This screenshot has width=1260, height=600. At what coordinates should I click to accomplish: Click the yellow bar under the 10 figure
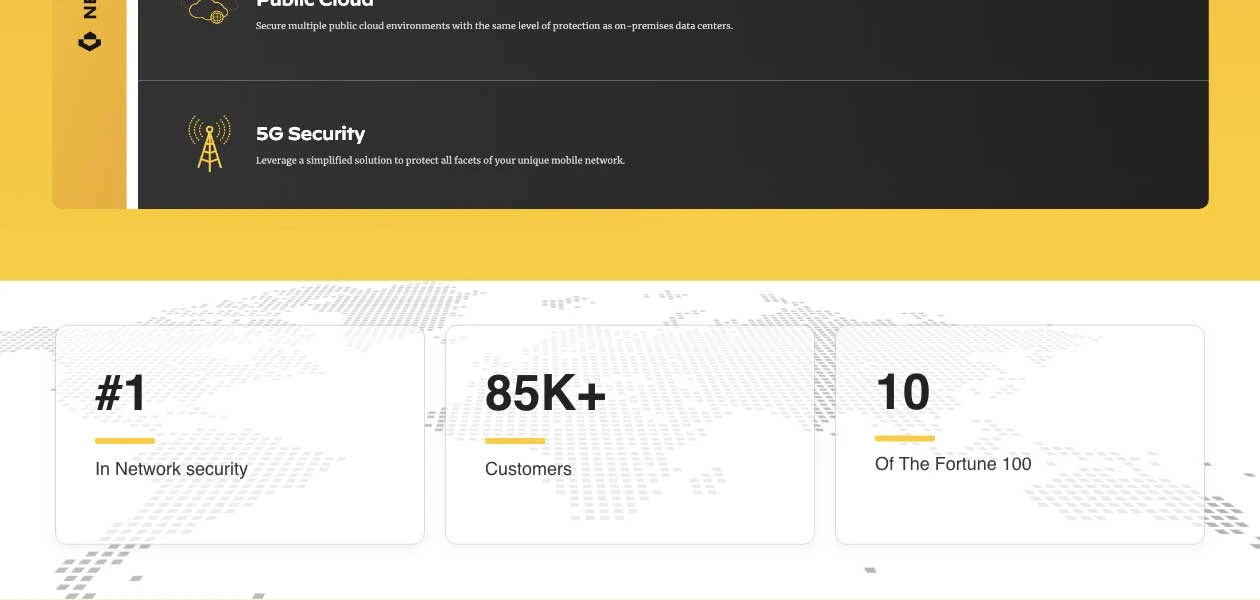[x=905, y=438]
